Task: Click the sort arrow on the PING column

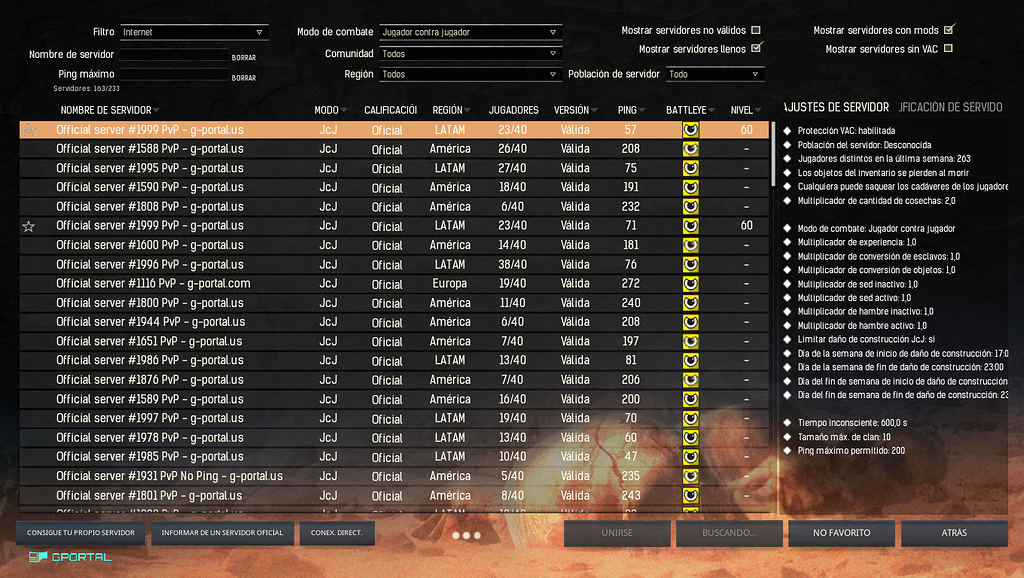Action: click(644, 110)
